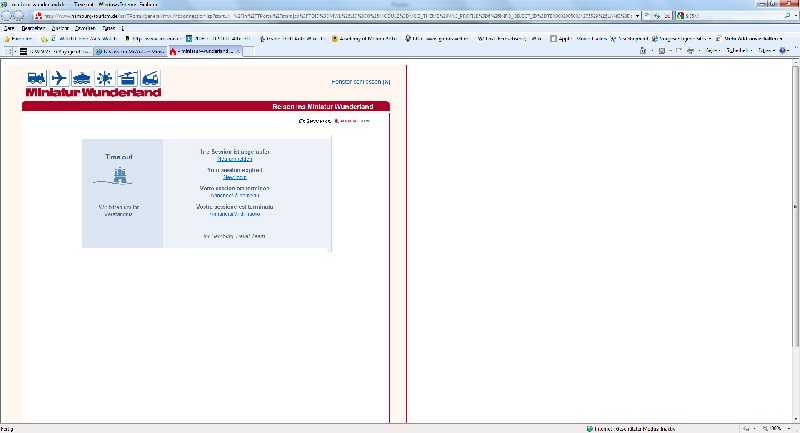The image size is (800, 433).
Task: Click the search magnifier icon
Action: [x=787, y=16]
